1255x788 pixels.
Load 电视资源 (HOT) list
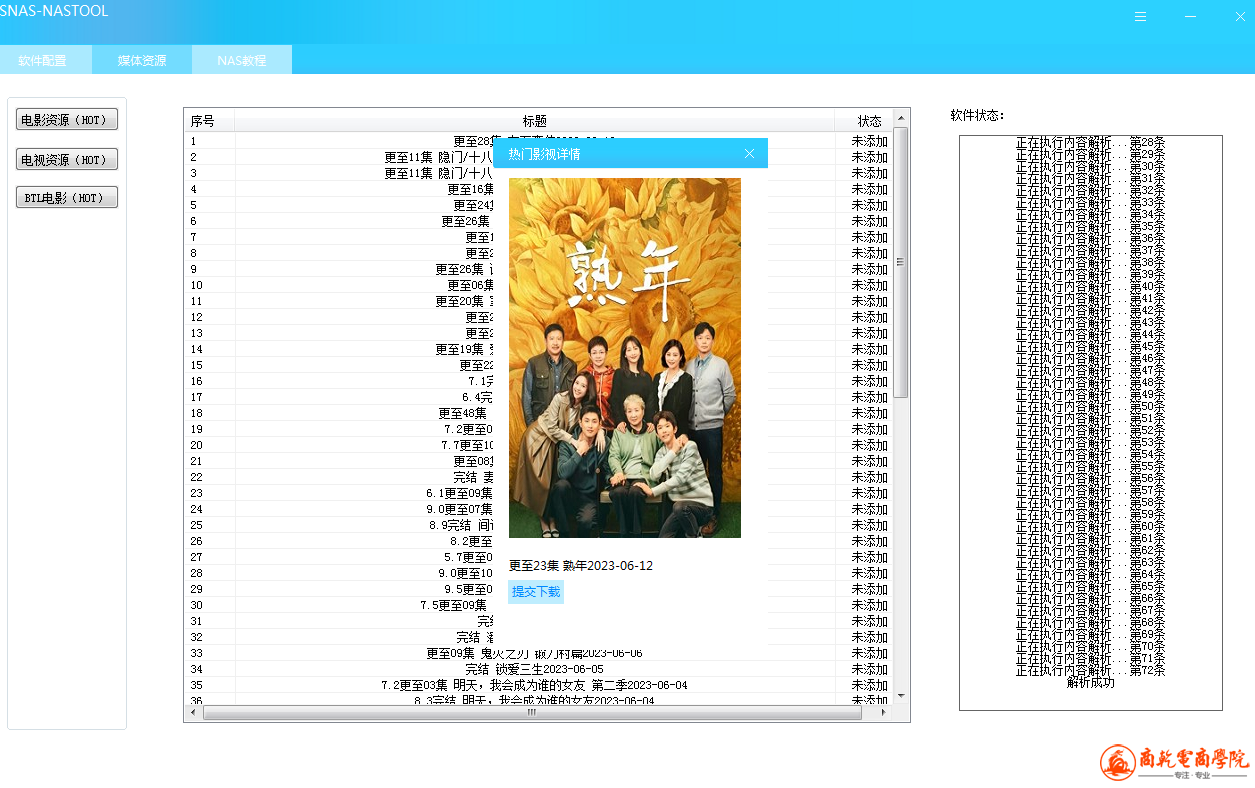coord(67,159)
